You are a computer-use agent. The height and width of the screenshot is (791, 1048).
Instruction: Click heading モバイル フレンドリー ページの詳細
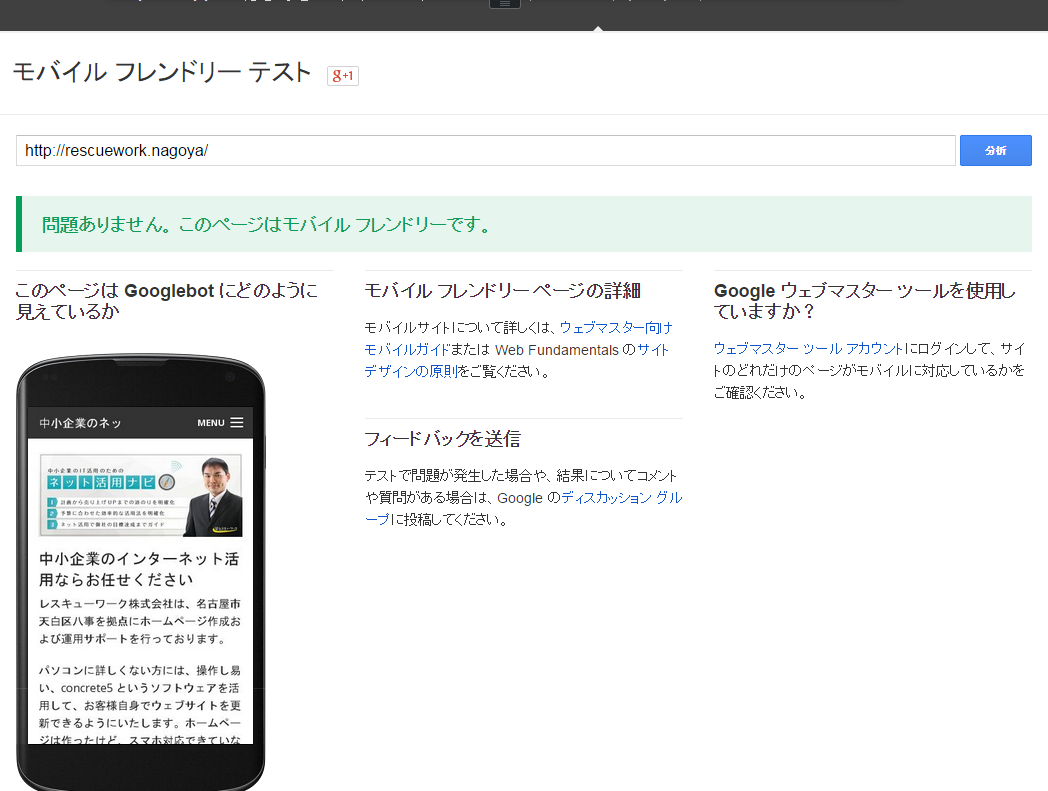503,291
